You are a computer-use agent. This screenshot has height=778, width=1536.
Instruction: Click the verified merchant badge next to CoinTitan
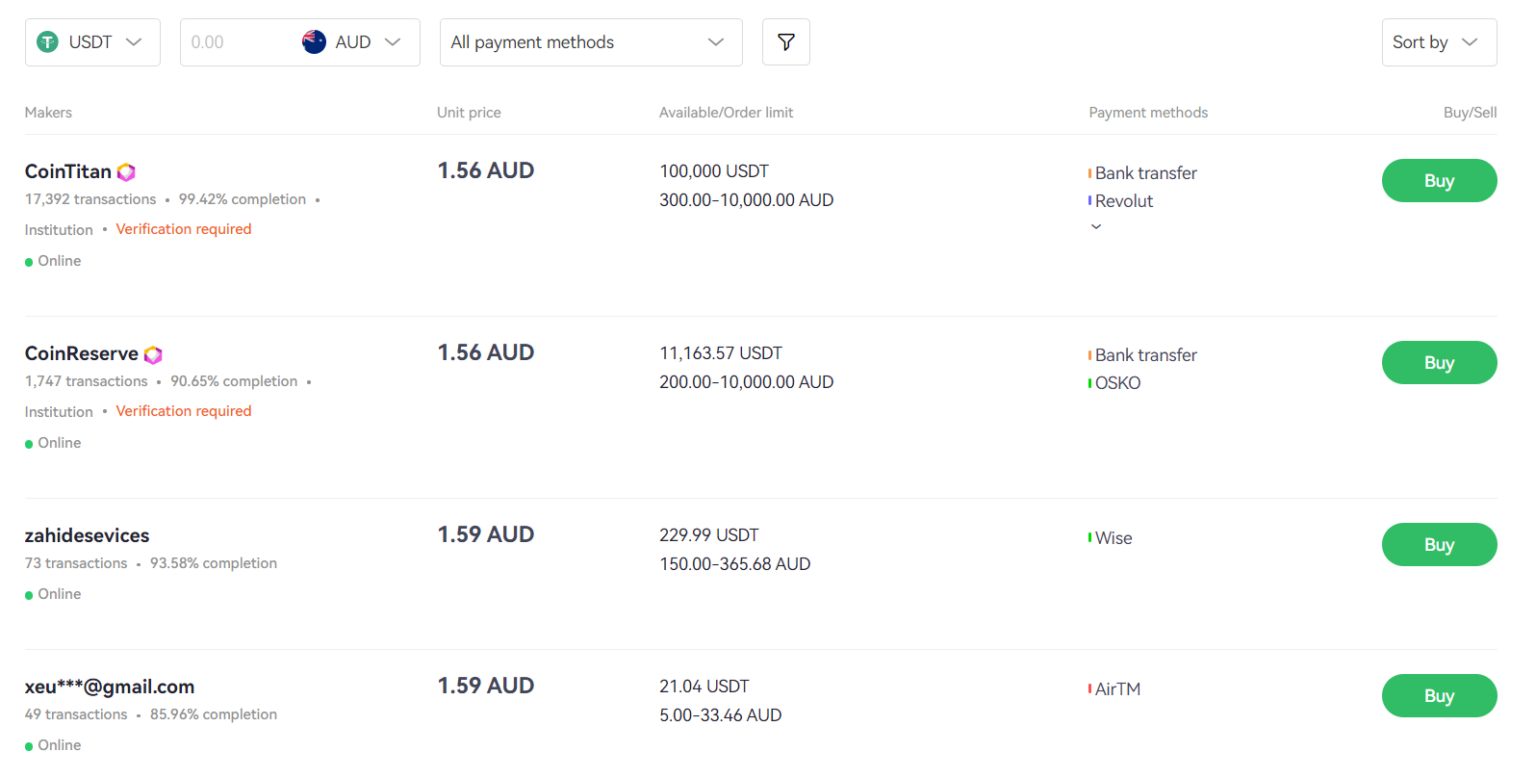coord(126,171)
